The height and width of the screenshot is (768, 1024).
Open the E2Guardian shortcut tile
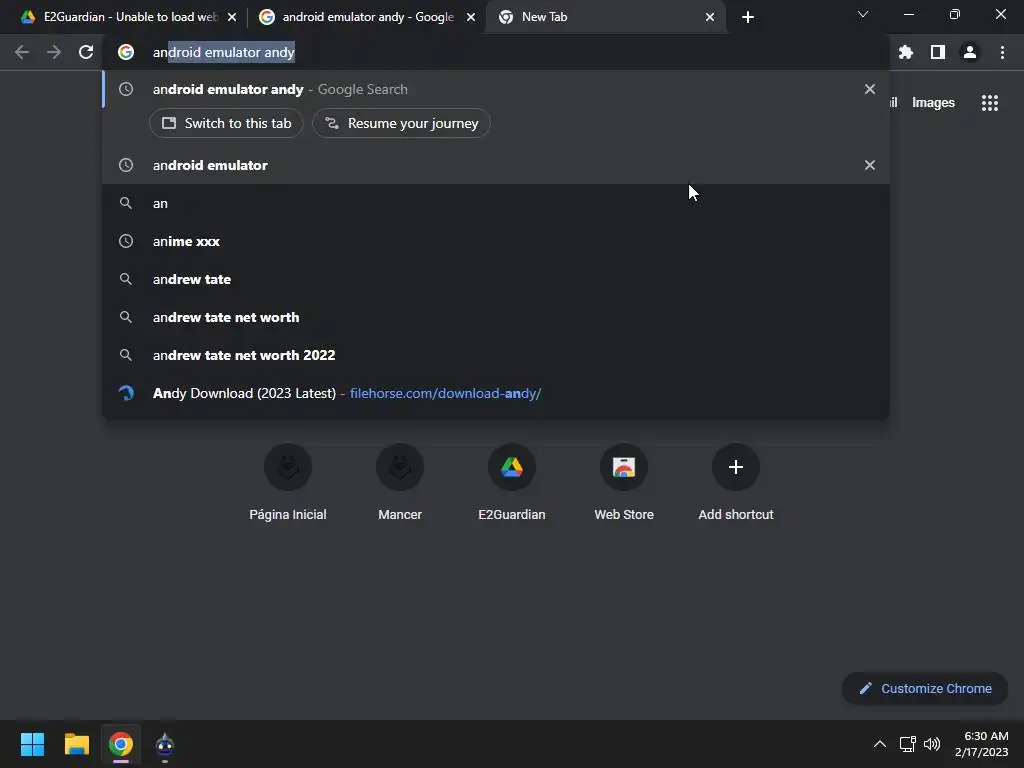[x=512, y=482]
